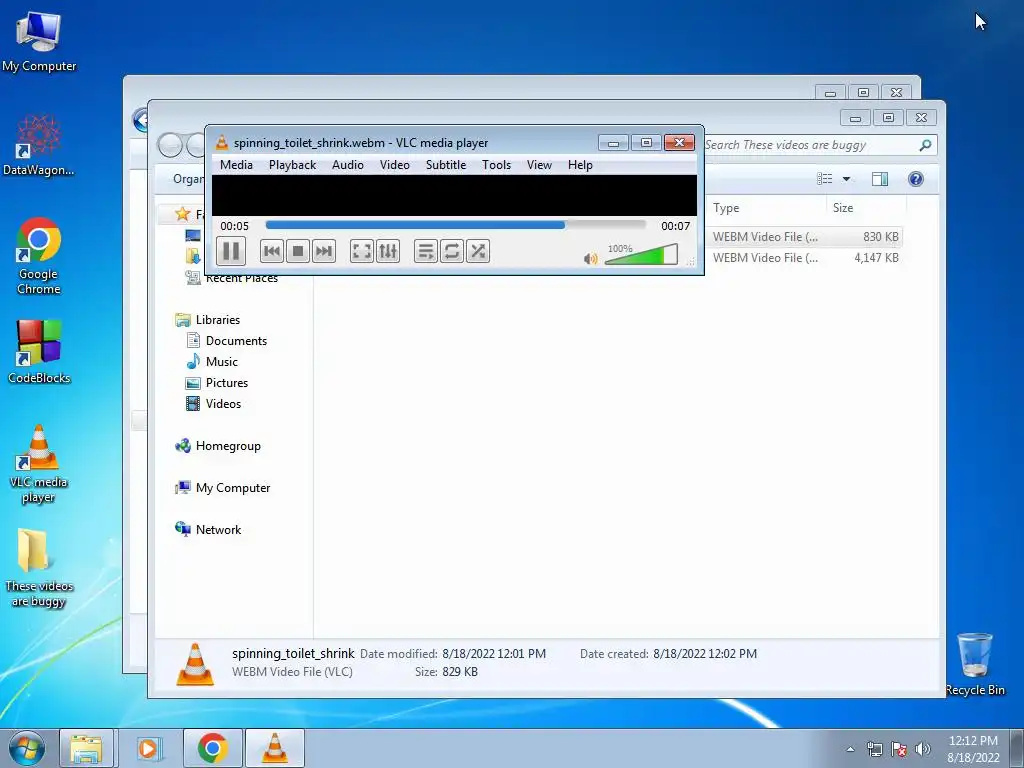The height and width of the screenshot is (768, 1024).
Task: Open DataWagon desktop shortcut
Action: tap(39, 146)
